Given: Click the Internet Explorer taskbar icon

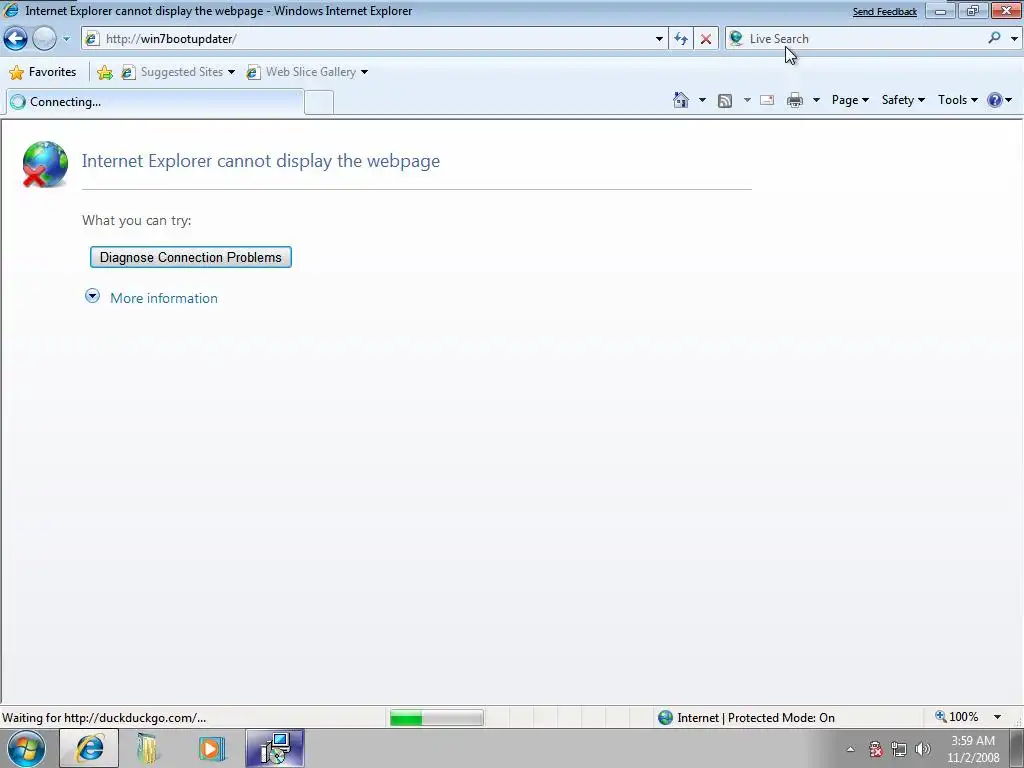Looking at the screenshot, I should (89, 748).
